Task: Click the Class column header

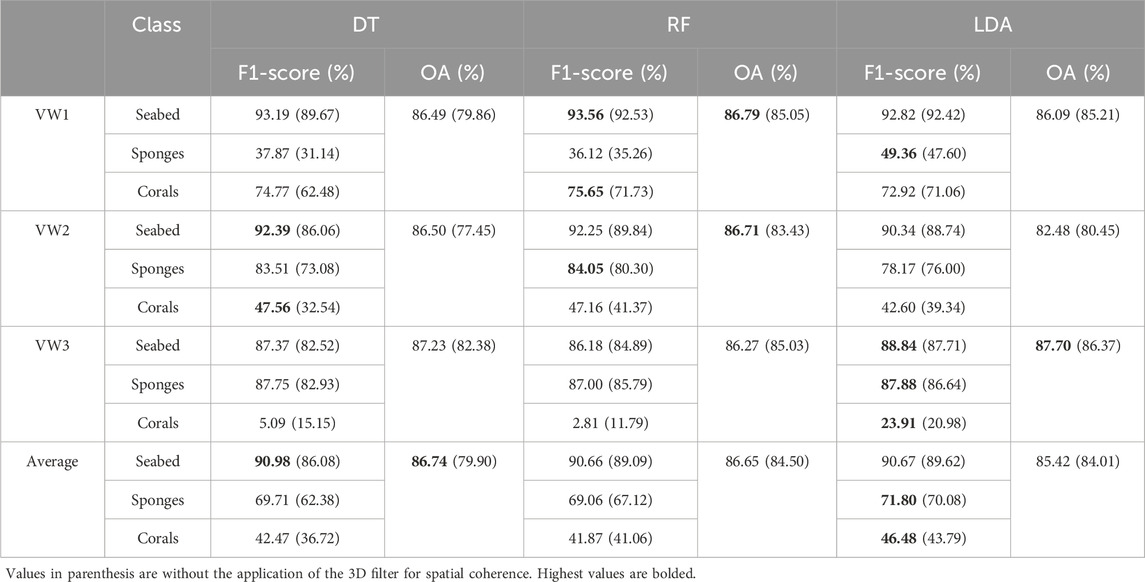Action: 157,24
